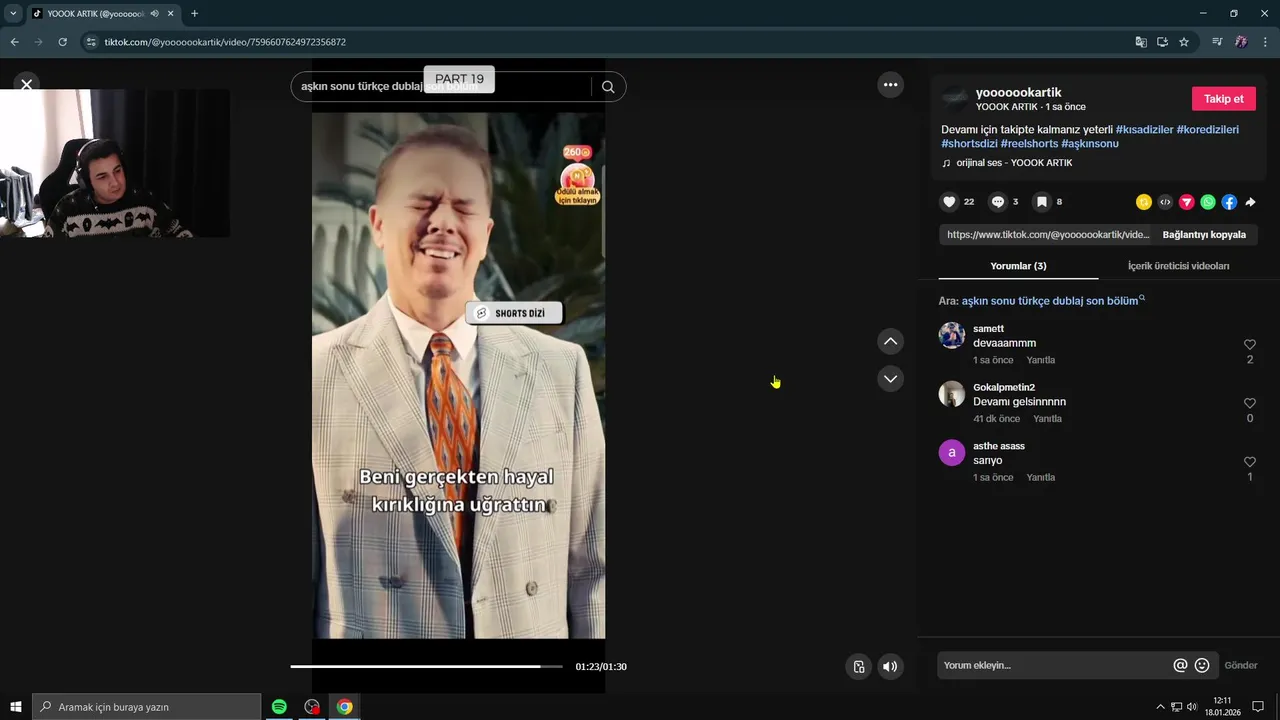The width and height of the screenshot is (1280, 720).
Task: Click the Bağlantıyı kopyala button
Action: (x=1204, y=235)
